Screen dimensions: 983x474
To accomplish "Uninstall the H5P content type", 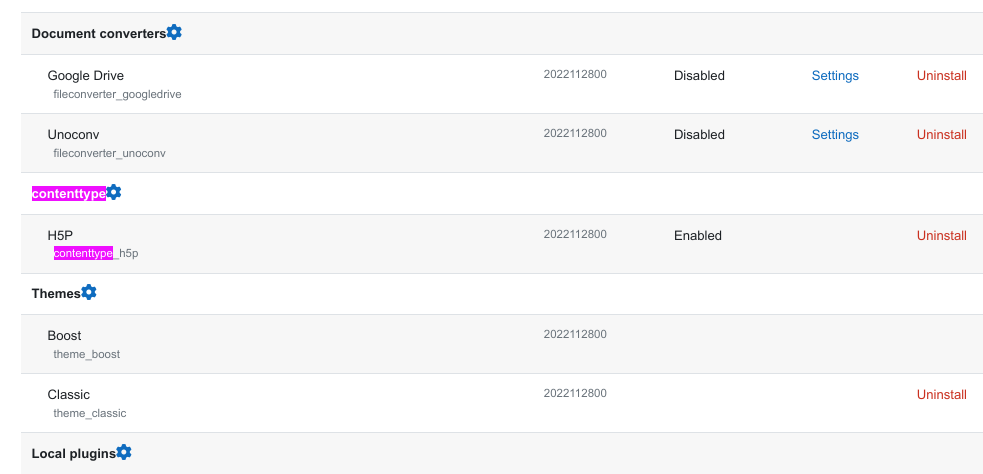I will 942,235.
